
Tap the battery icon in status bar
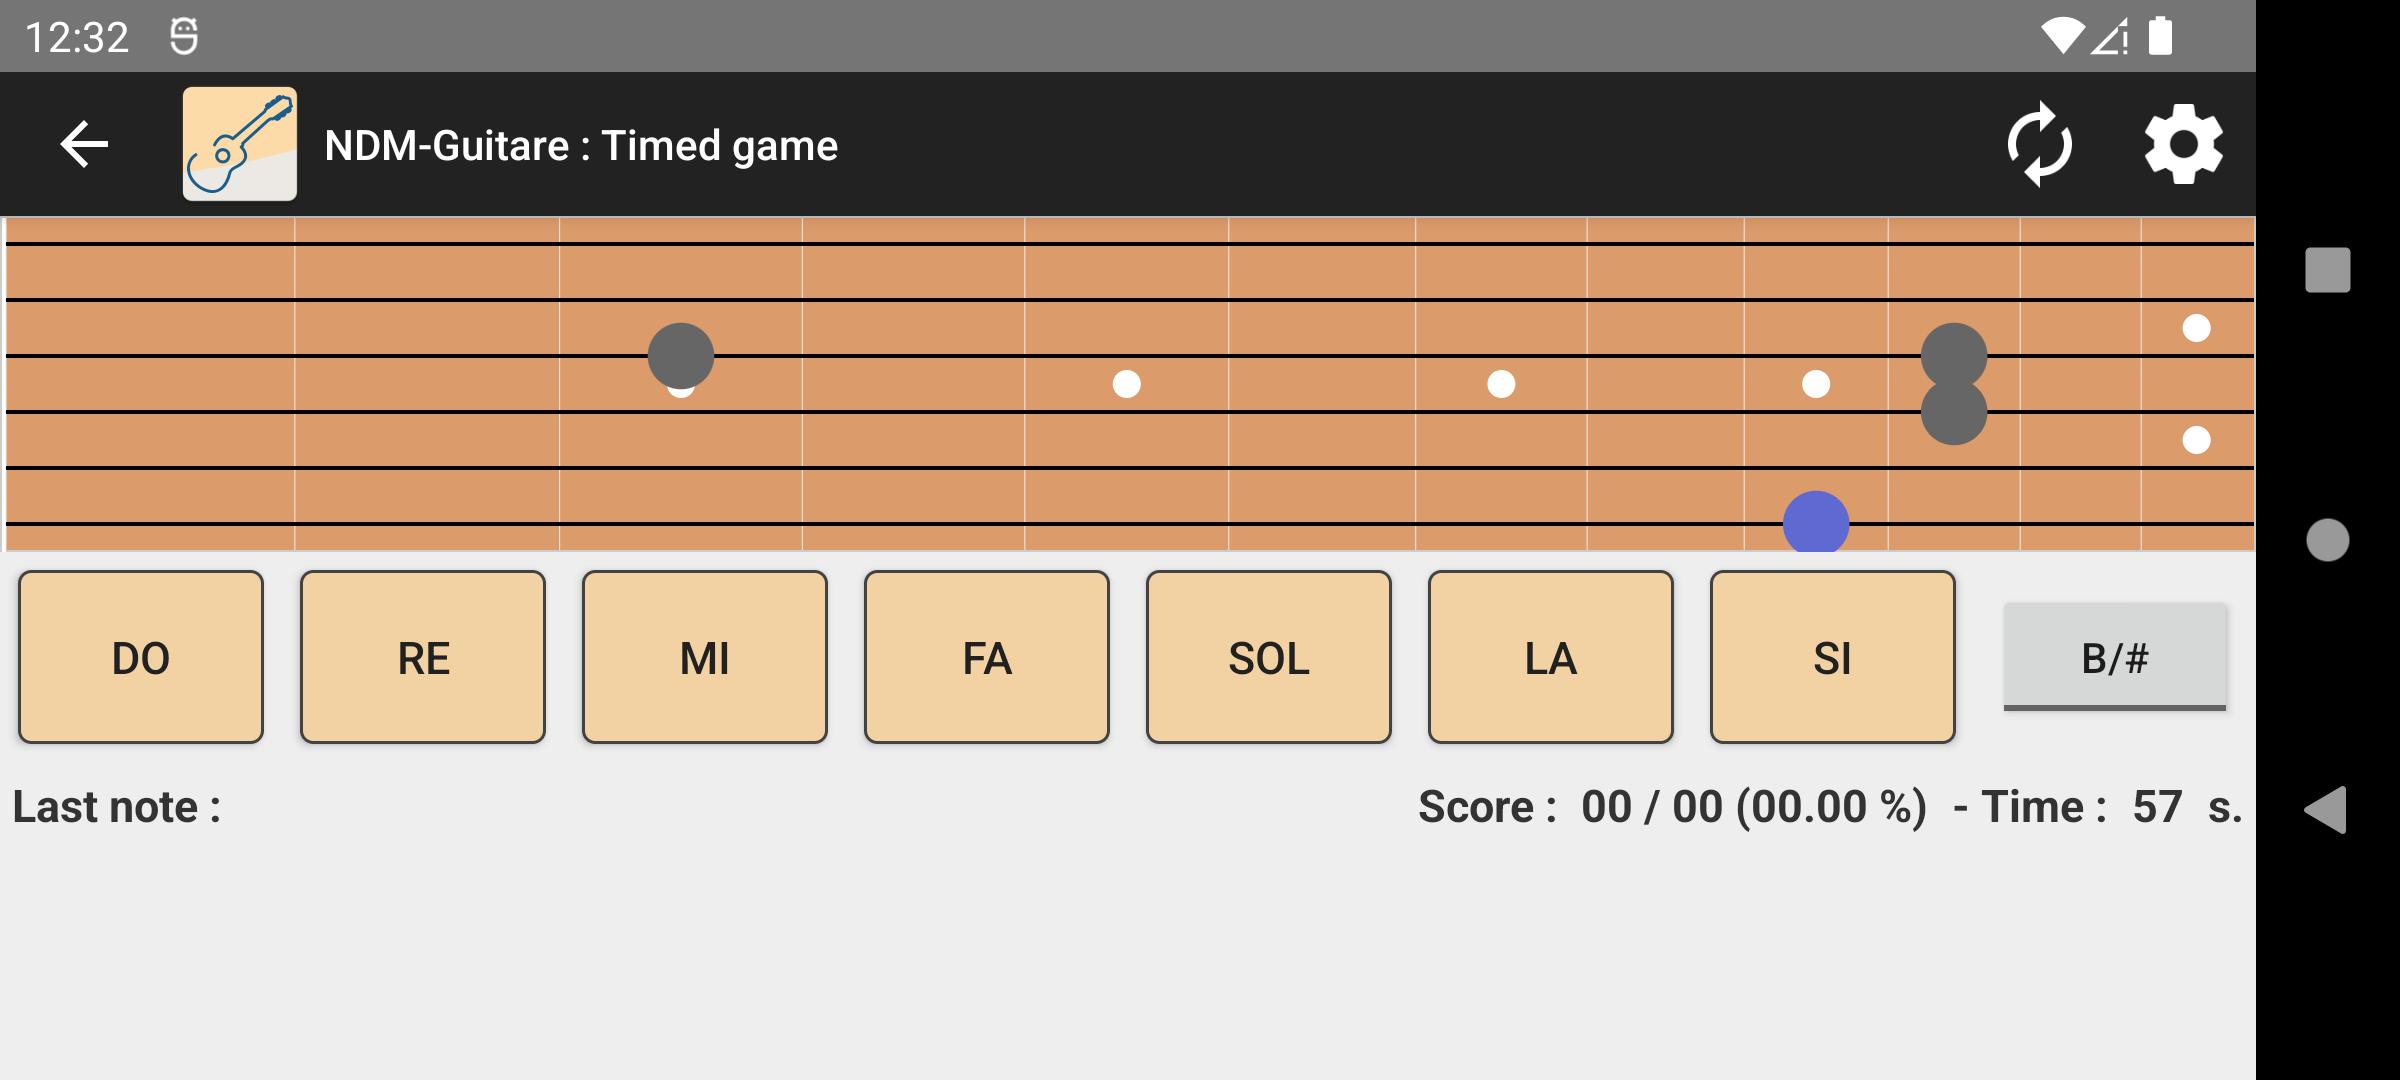2160,37
